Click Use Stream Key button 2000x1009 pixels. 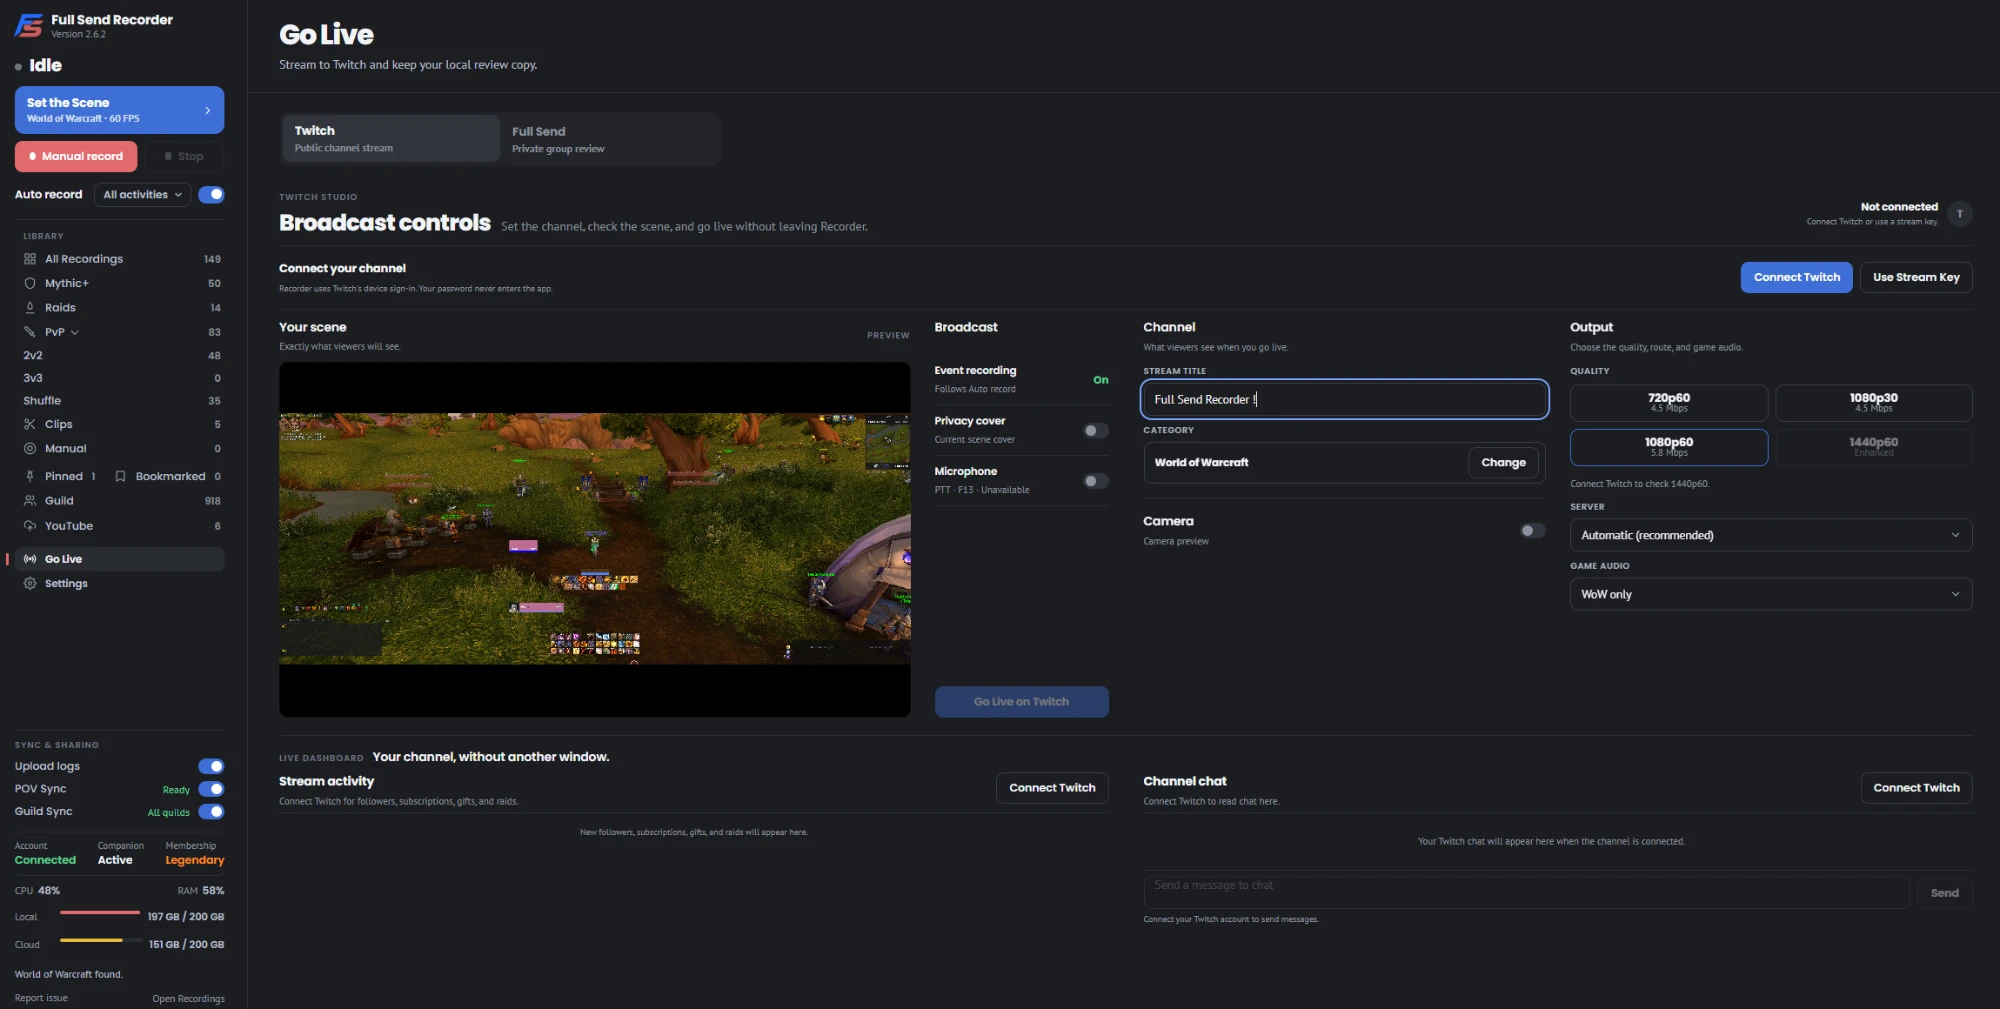point(1916,277)
